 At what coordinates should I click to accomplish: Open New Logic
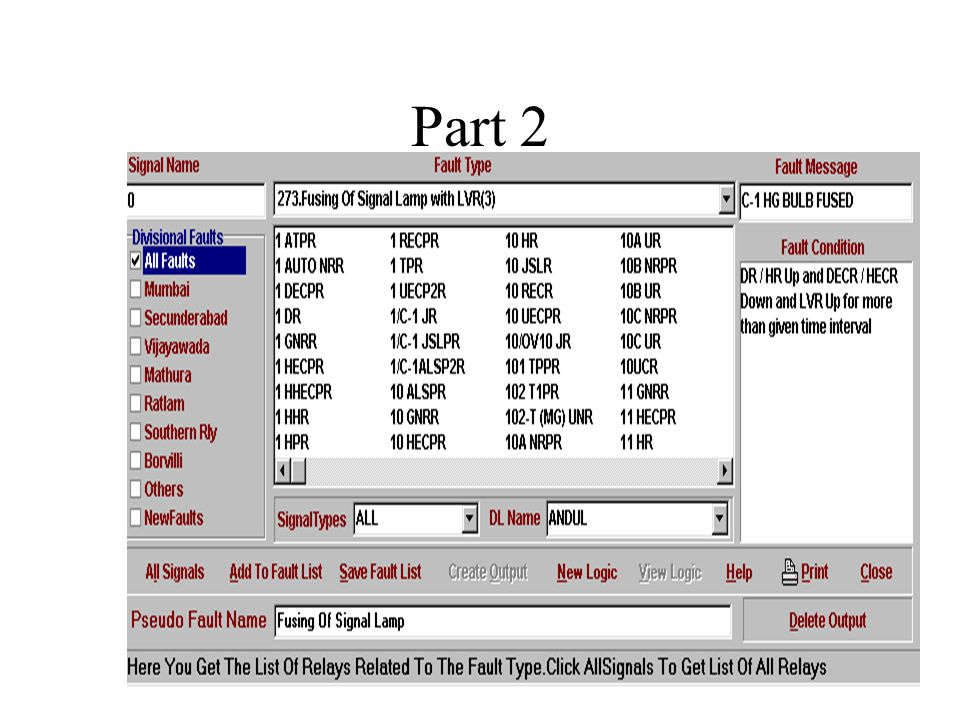pos(587,572)
